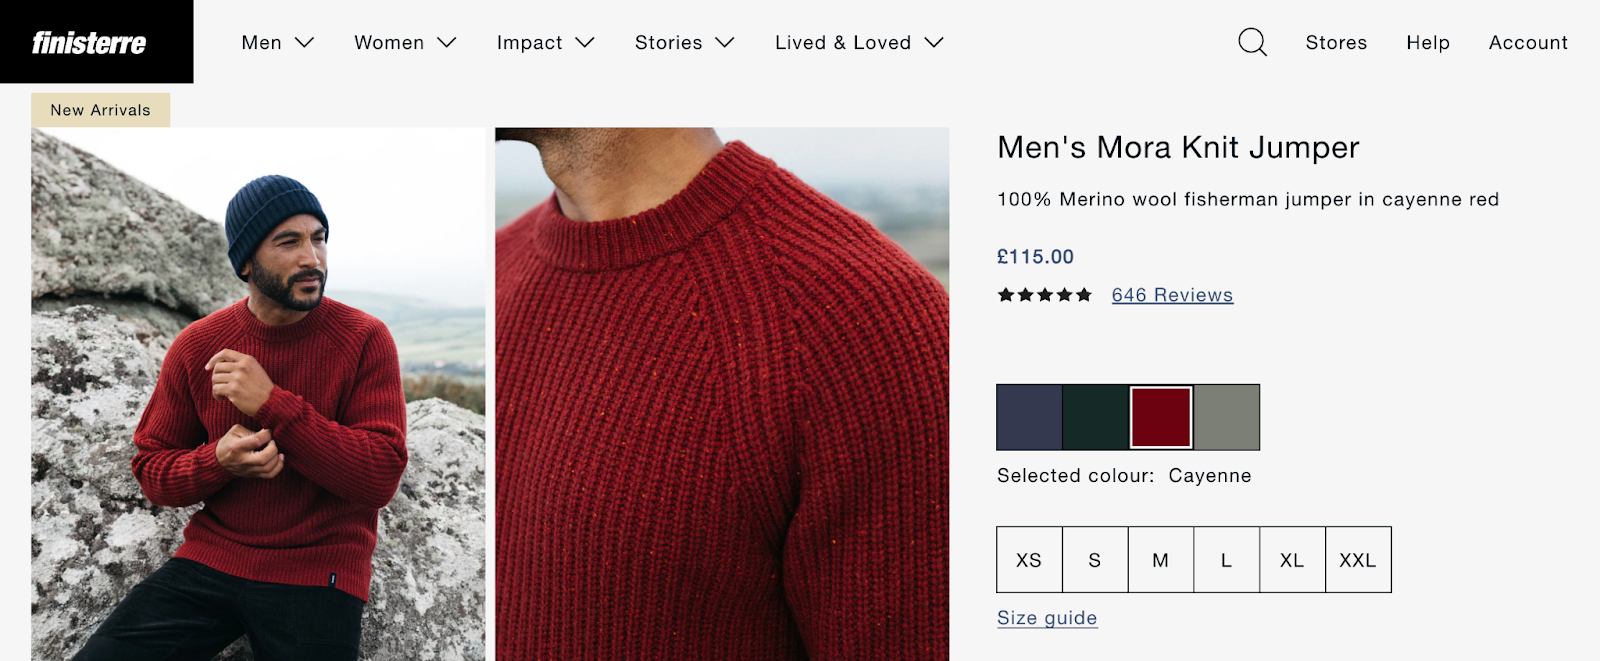Select size XXL
Viewport: 1600px width, 661px height.
point(1358,560)
